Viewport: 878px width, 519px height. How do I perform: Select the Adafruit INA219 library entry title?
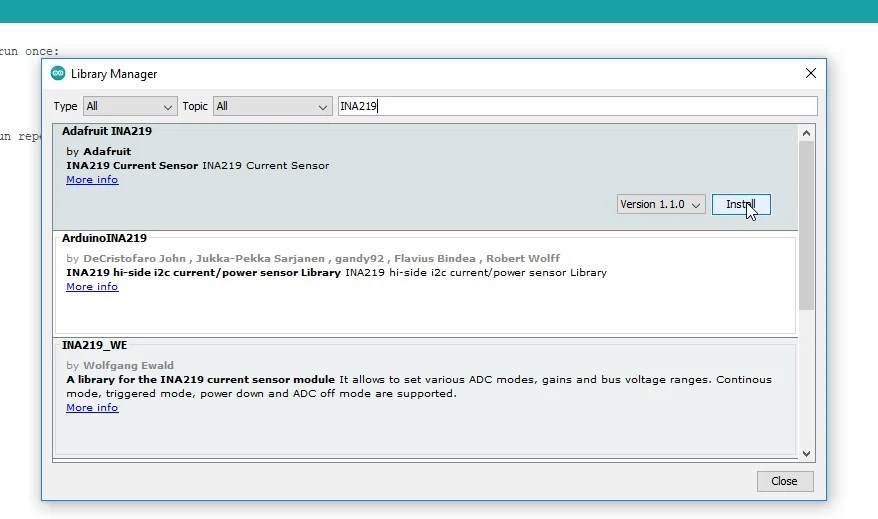[107, 131]
